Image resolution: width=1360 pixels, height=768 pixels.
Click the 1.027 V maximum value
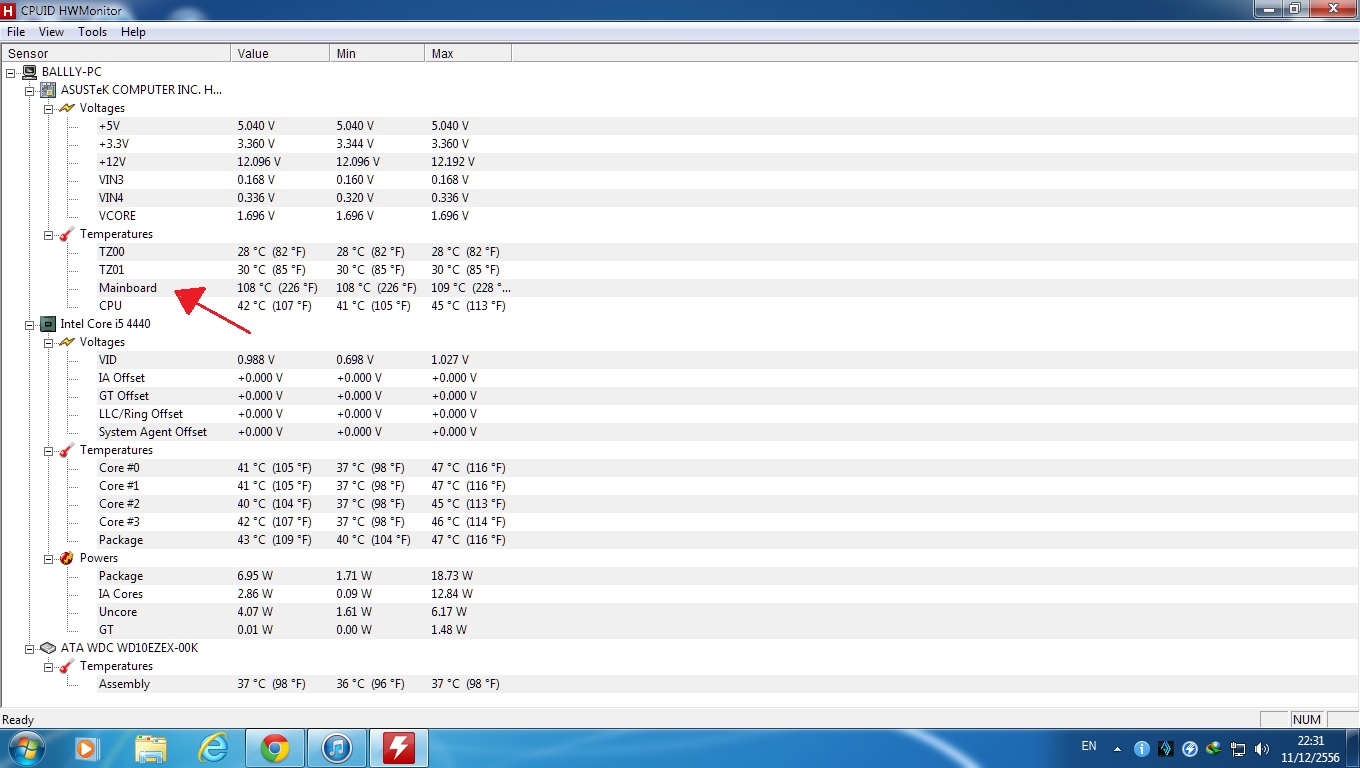tap(451, 360)
